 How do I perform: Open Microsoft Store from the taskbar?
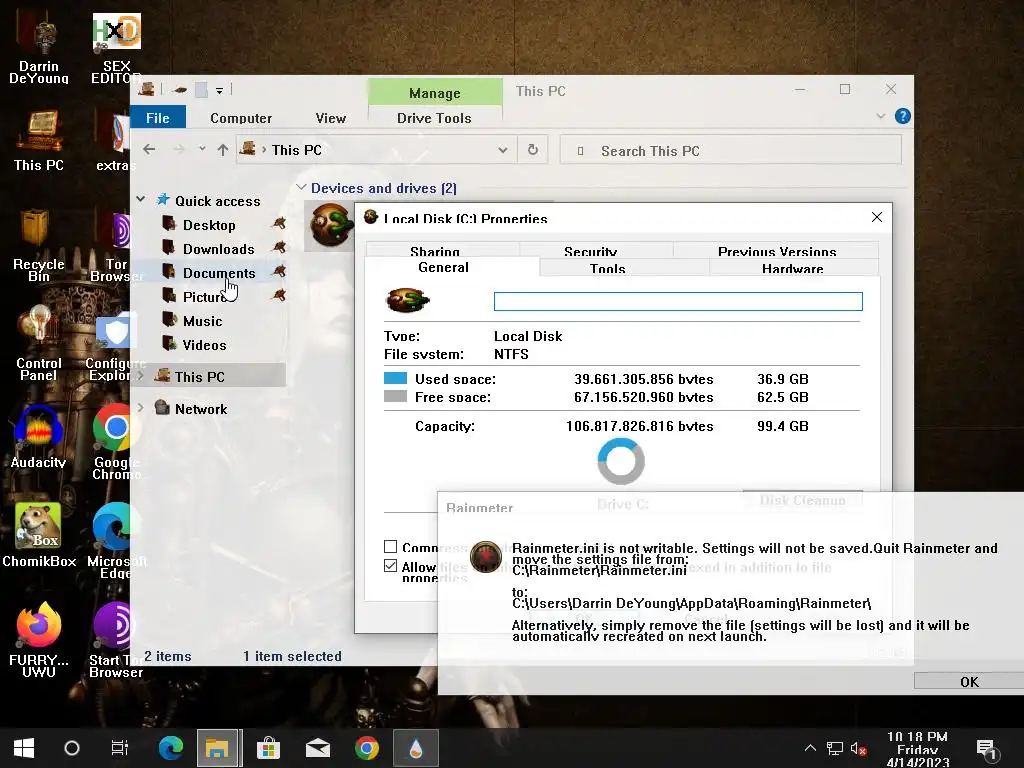point(268,748)
